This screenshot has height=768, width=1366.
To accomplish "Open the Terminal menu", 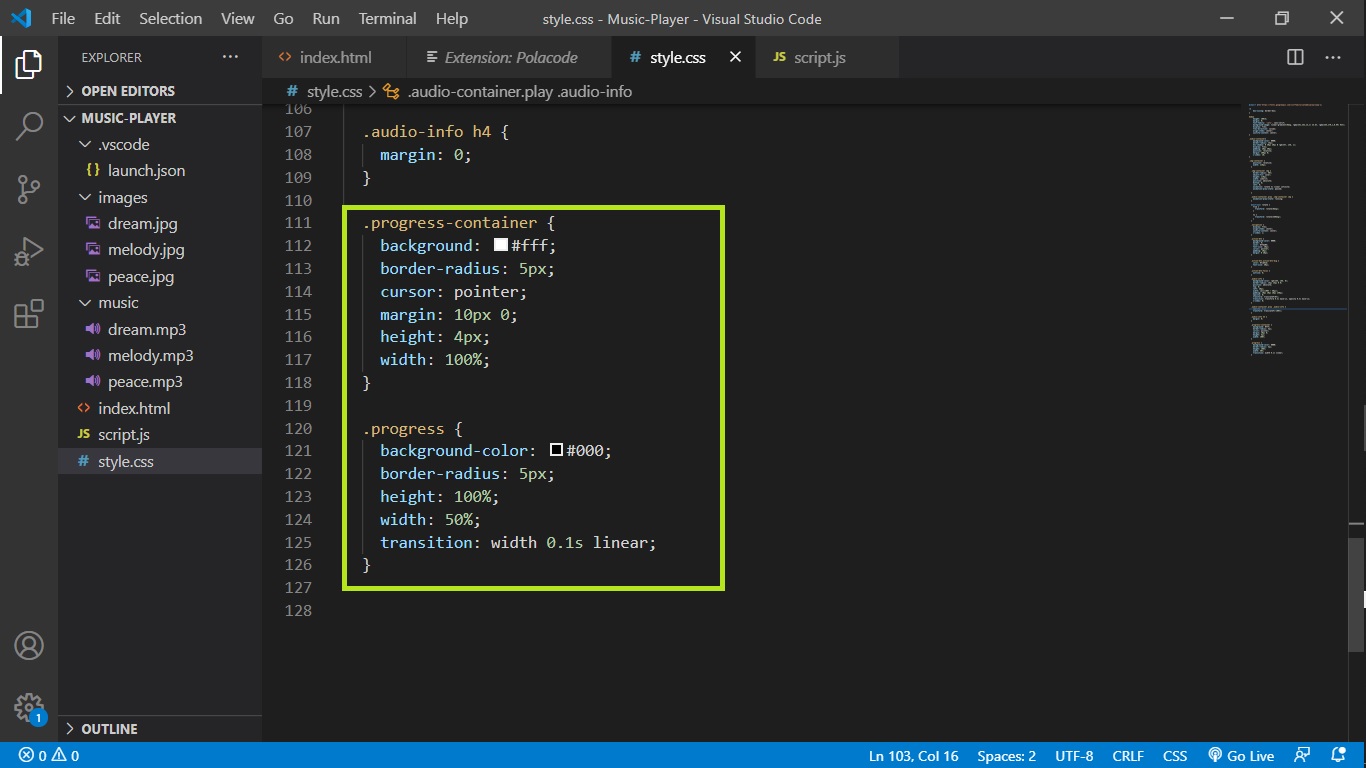I will 388,18.
